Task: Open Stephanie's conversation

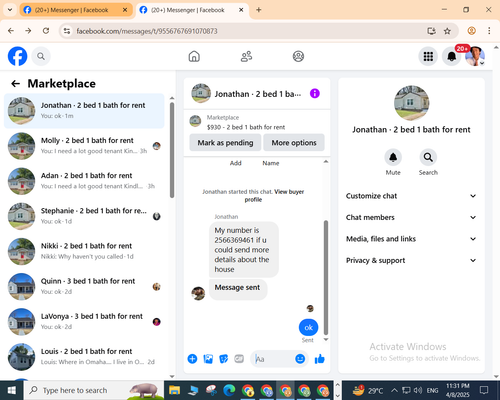Action: point(84,216)
